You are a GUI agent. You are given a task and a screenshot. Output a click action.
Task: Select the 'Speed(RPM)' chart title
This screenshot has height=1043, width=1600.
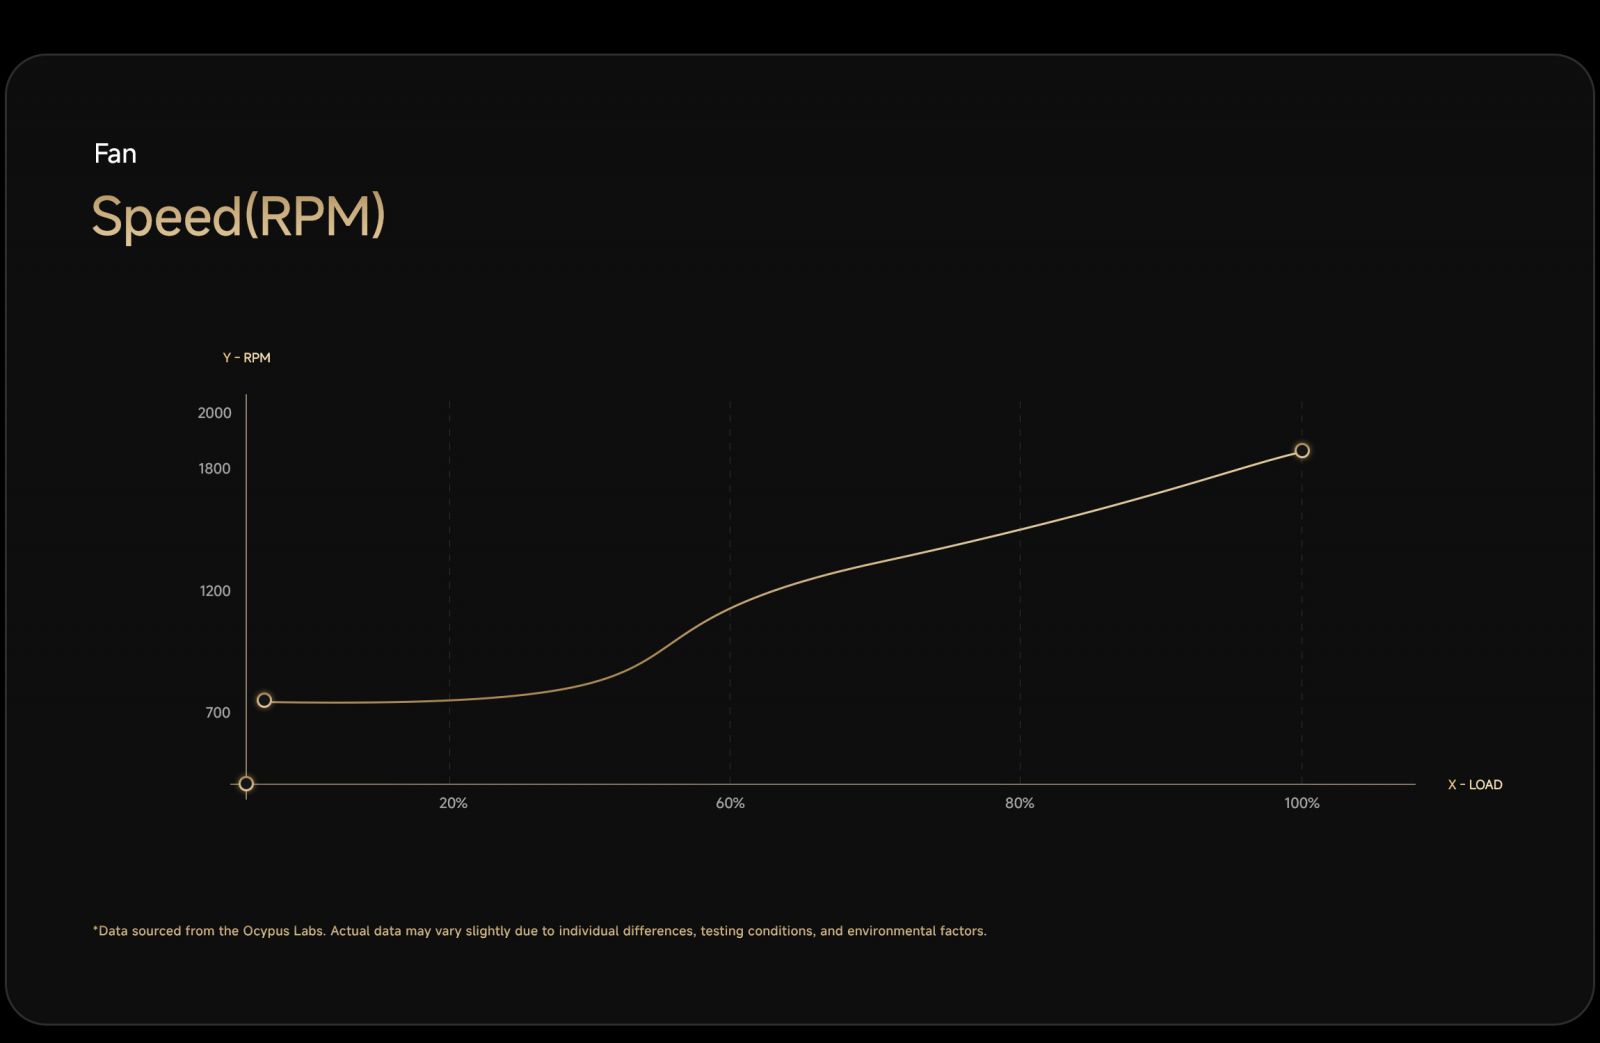click(x=238, y=216)
